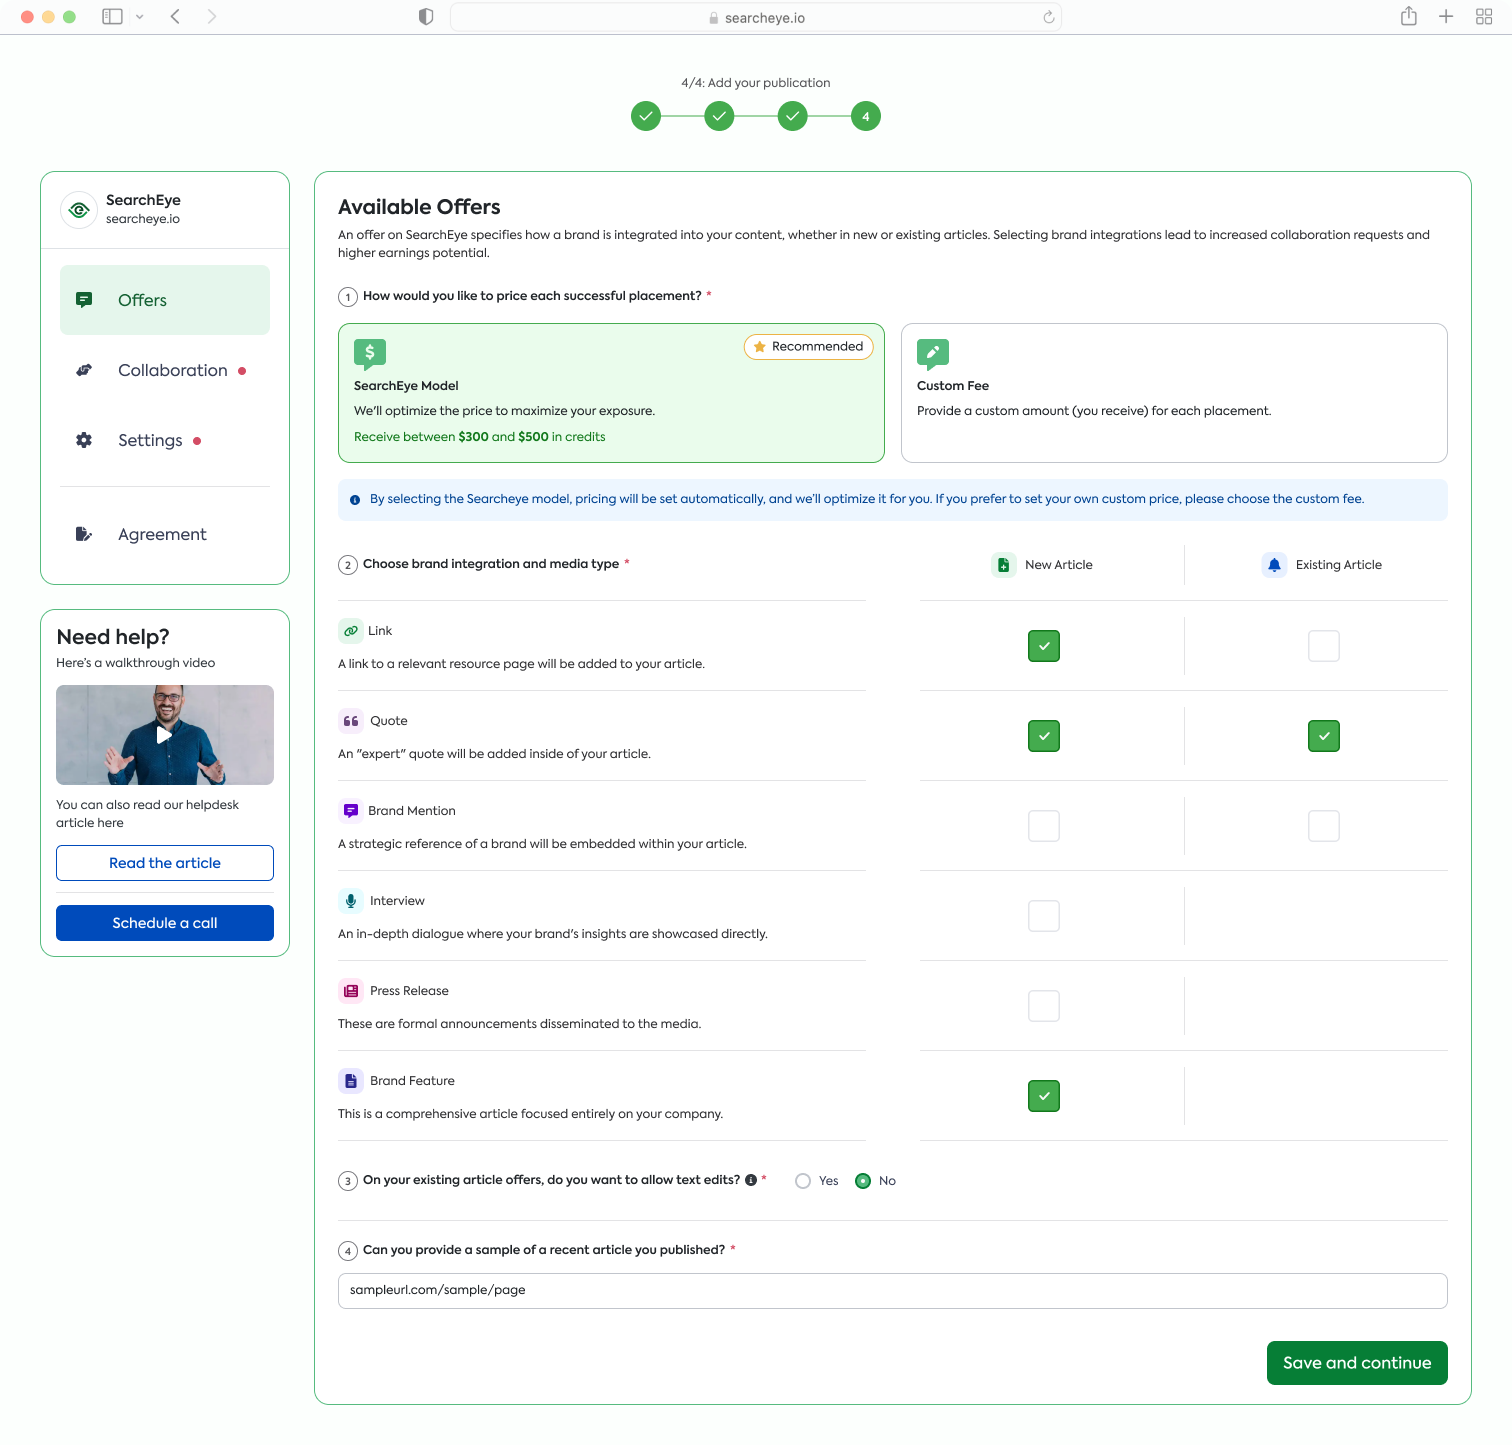The height and width of the screenshot is (1445, 1512).
Task: Check Press Release for New Article
Action: [x=1043, y=1006]
